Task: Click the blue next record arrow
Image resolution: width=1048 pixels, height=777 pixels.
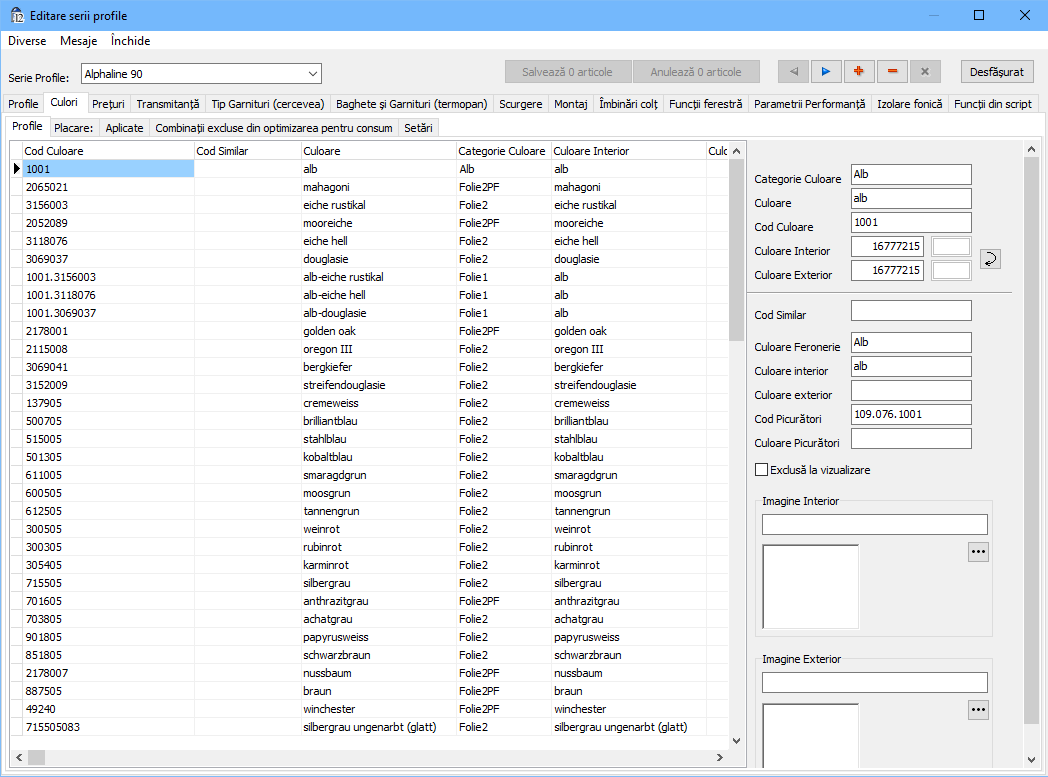Action: pyautogui.click(x=826, y=72)
